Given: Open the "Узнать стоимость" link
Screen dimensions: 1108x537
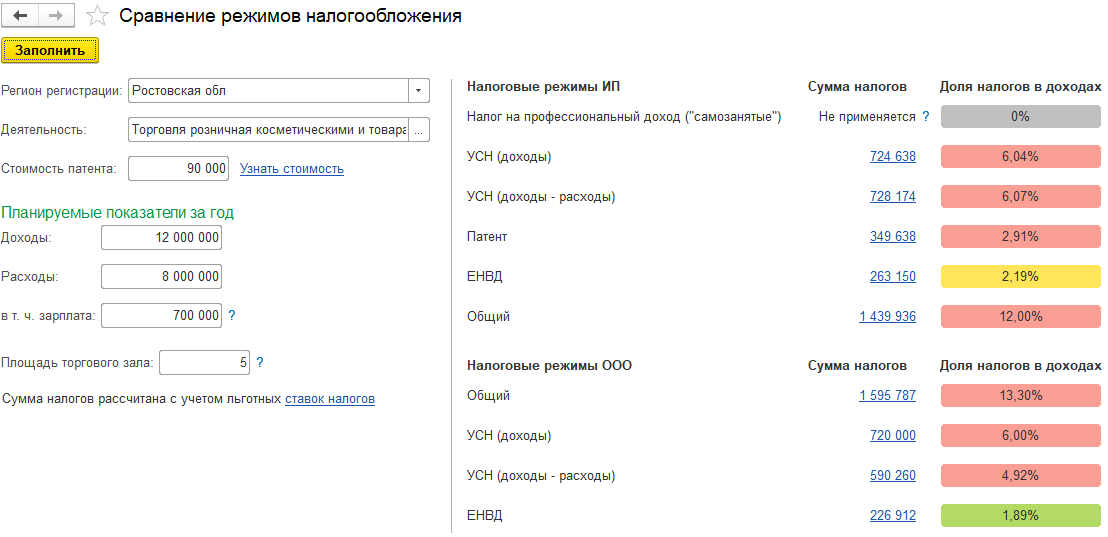Looking at the screenshot, I should pos(292,169).
